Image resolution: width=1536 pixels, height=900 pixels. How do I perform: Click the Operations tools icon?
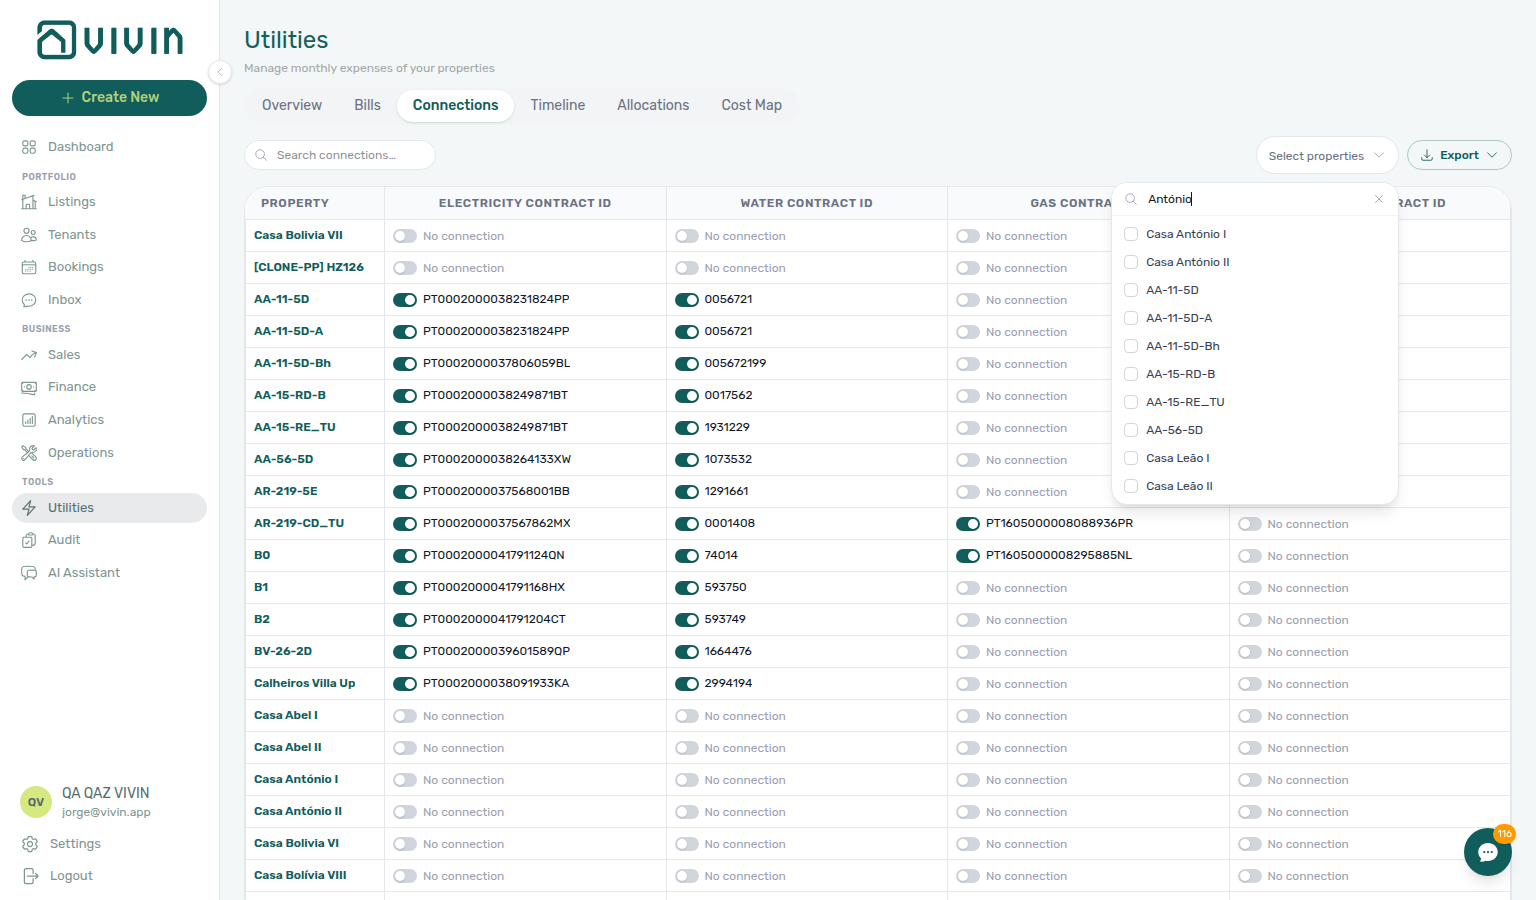tap(29, 453)
